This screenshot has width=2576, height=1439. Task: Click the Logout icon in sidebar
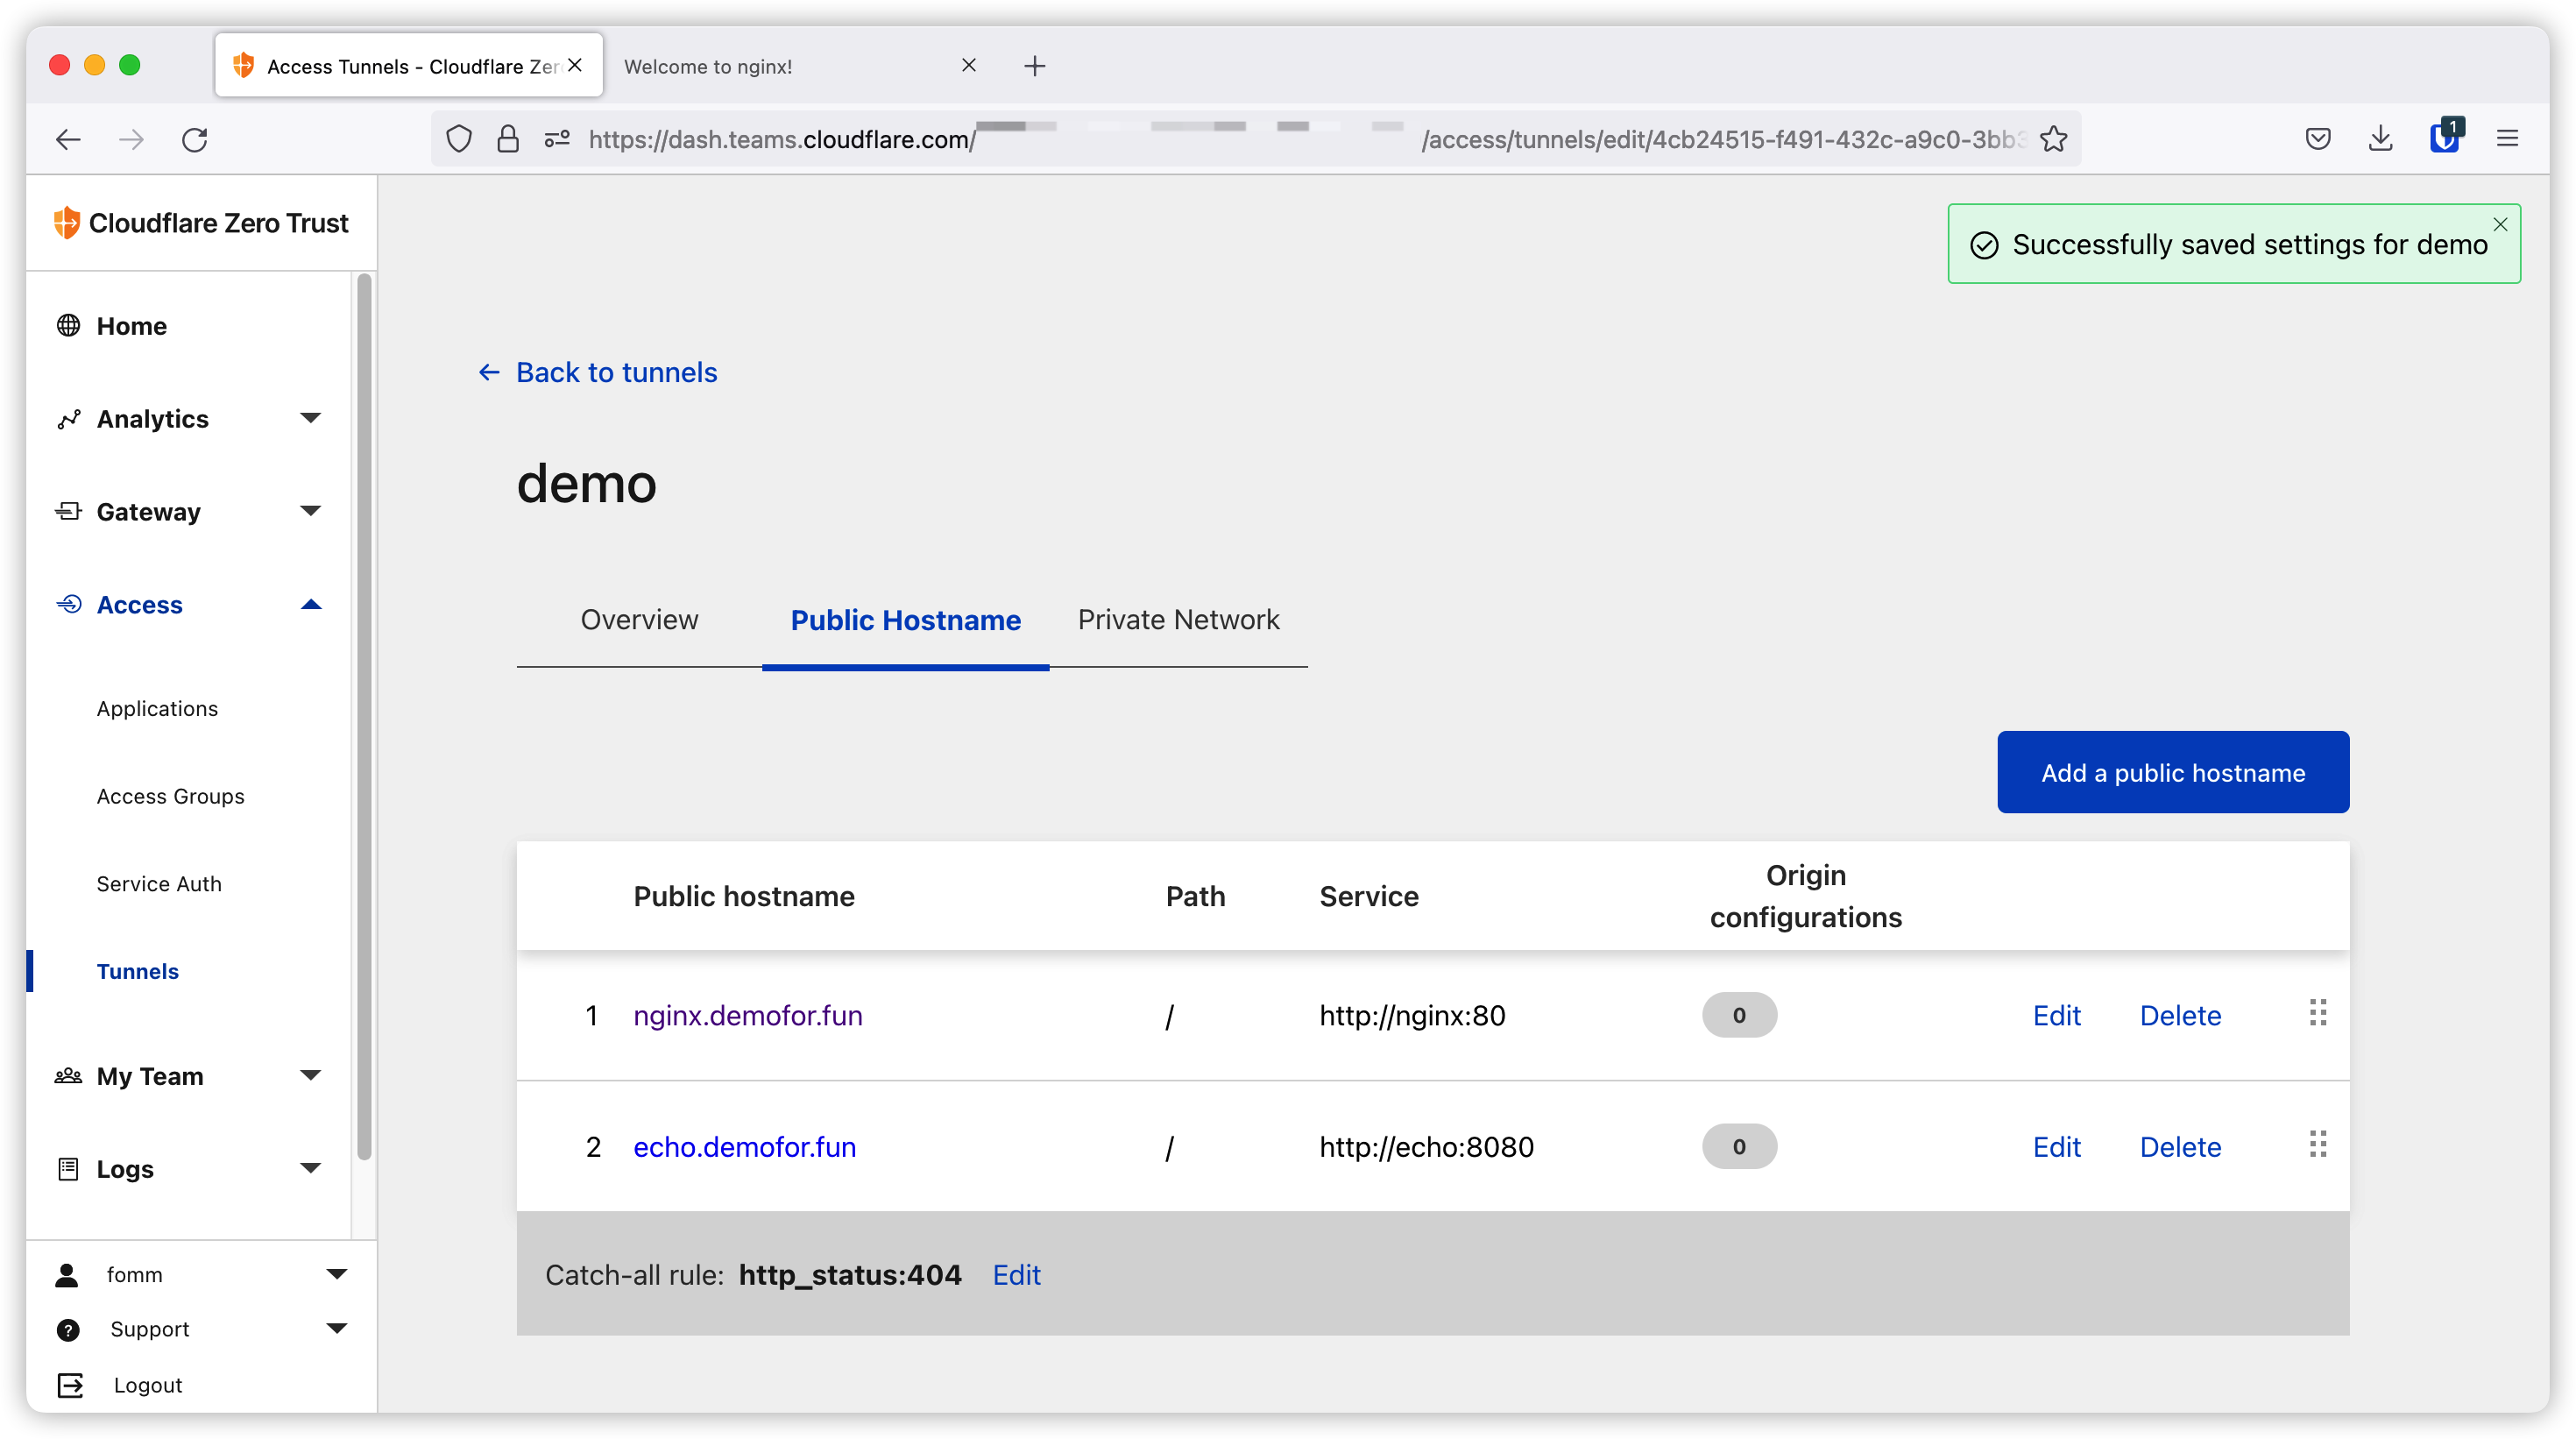pyautogui.click(x=70, y=1385)
